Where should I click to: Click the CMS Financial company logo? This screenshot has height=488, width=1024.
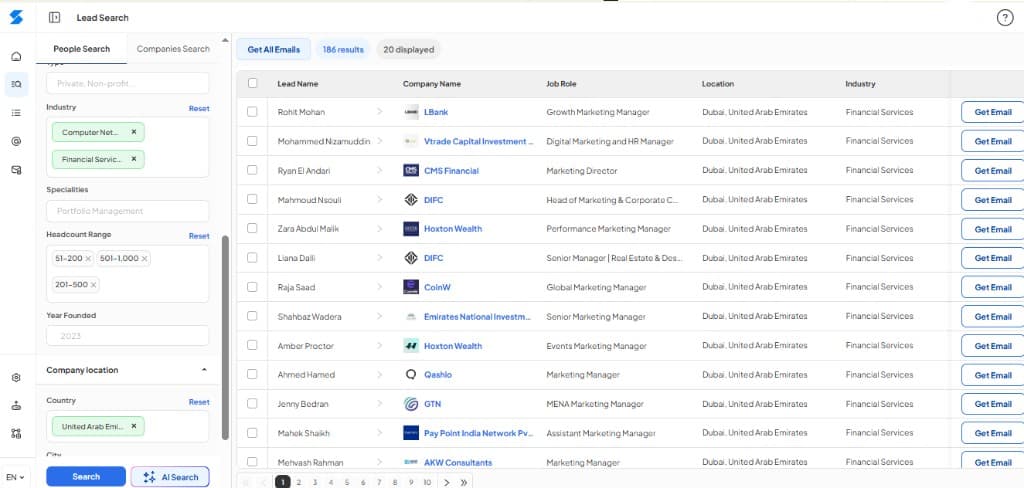[x=411, y=171]
